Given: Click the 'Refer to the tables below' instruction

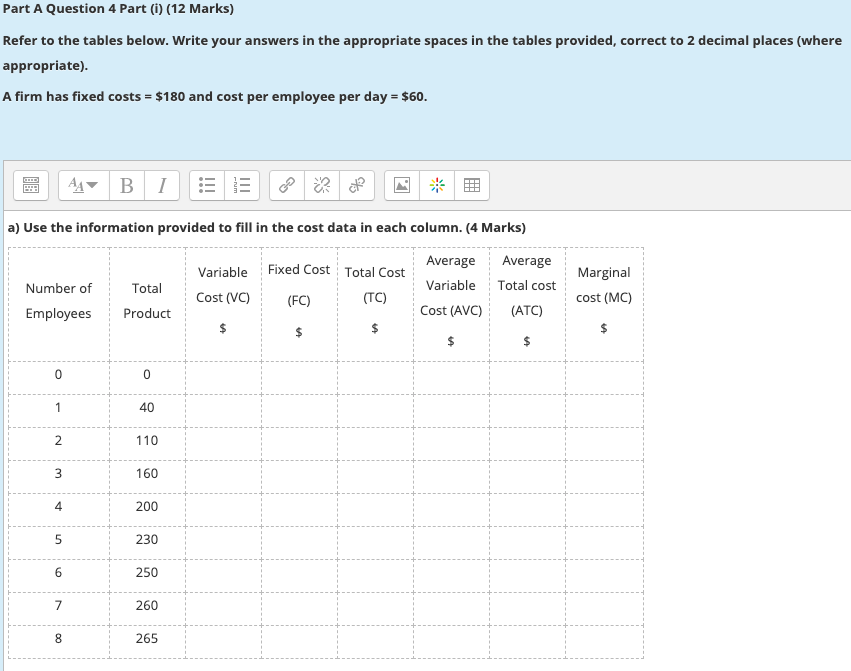Looking at the screenshot, I should [422, 53].
